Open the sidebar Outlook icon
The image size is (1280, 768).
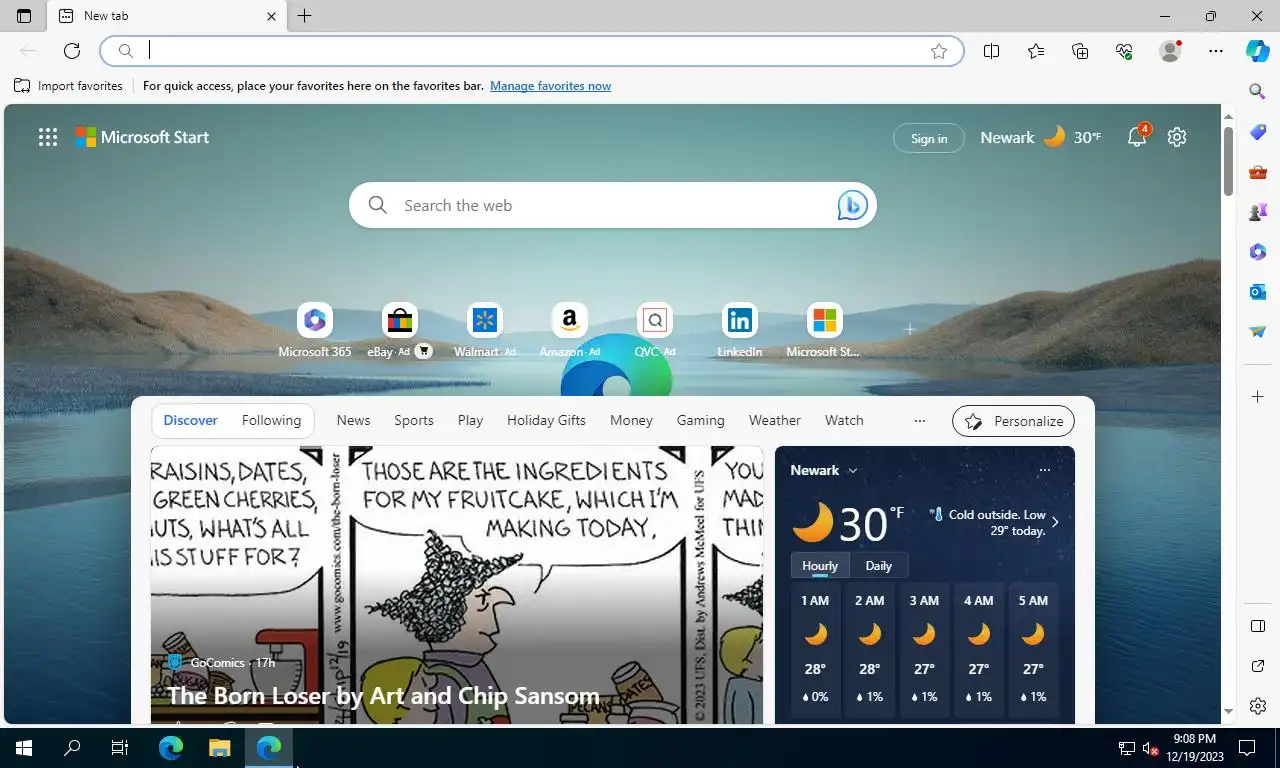tap(1258, 292)
